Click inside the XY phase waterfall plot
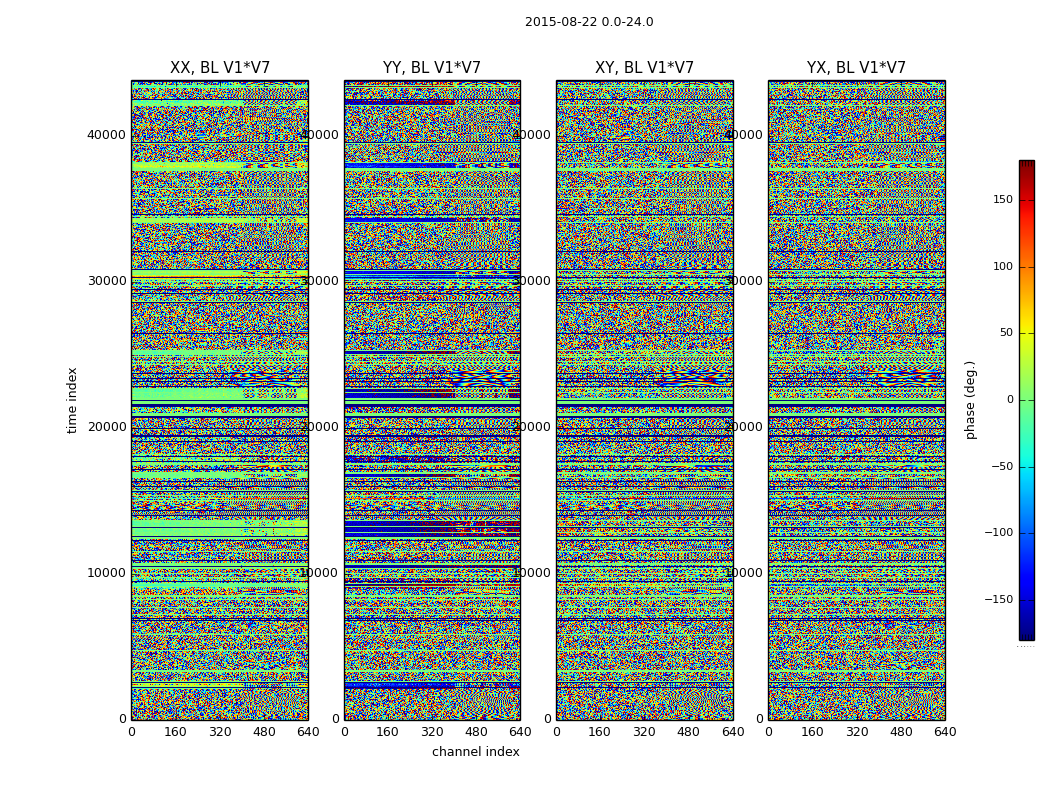1050x800 pixels. [x=644, y=400]
